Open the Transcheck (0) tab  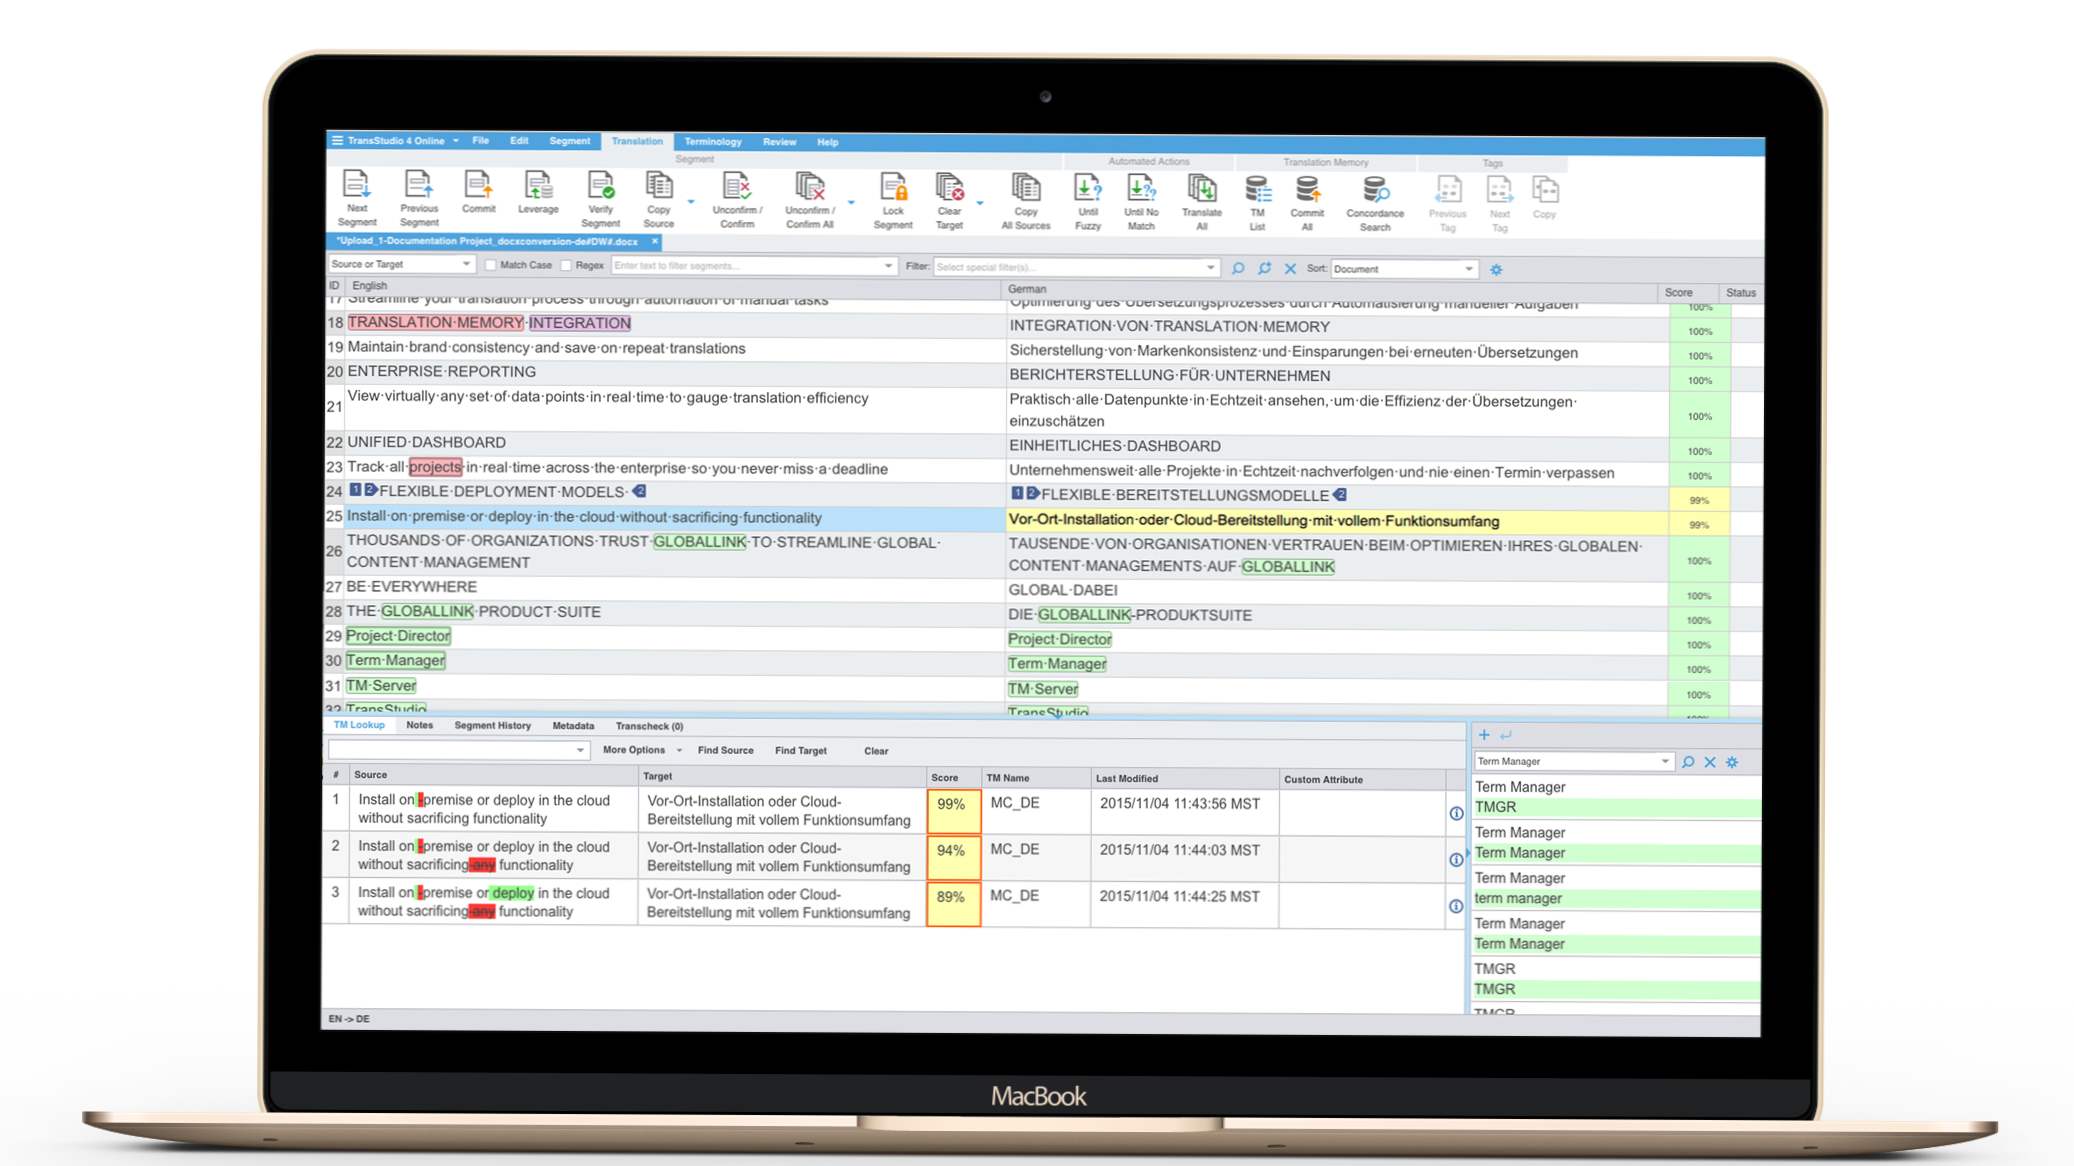coord(649,726)
